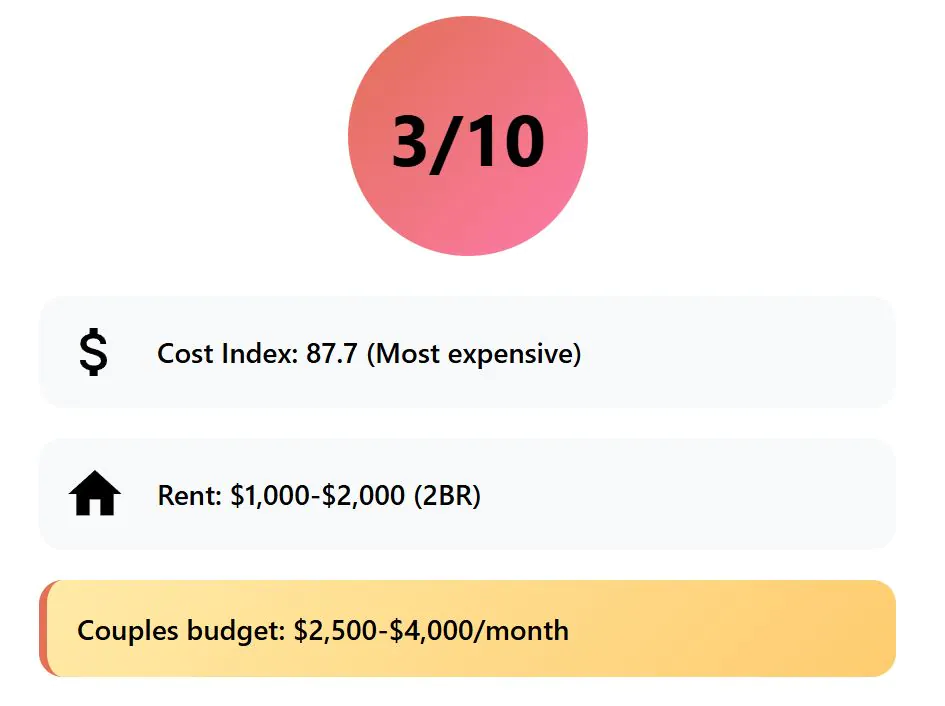Click the orange accent bar on budget banner
This screenshot has height=706, width=945.
43,628
